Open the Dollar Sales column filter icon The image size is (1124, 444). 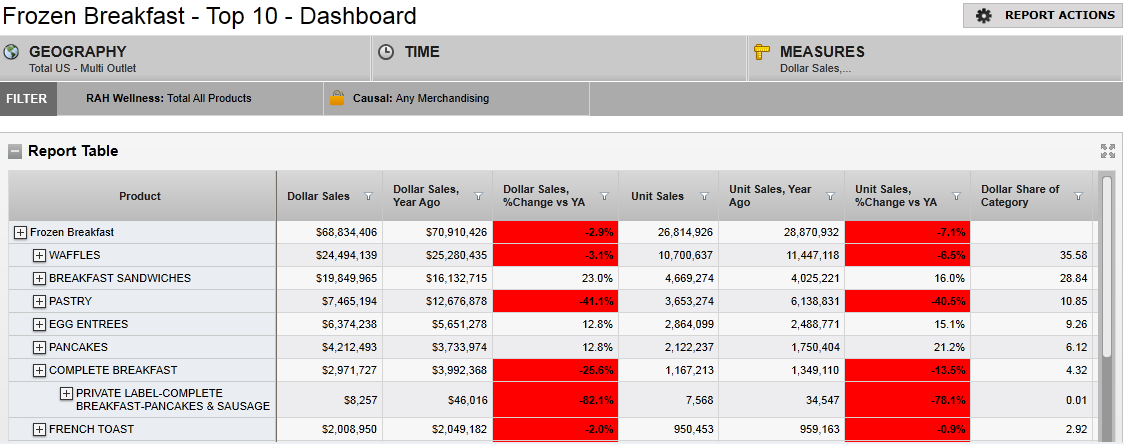368,196
